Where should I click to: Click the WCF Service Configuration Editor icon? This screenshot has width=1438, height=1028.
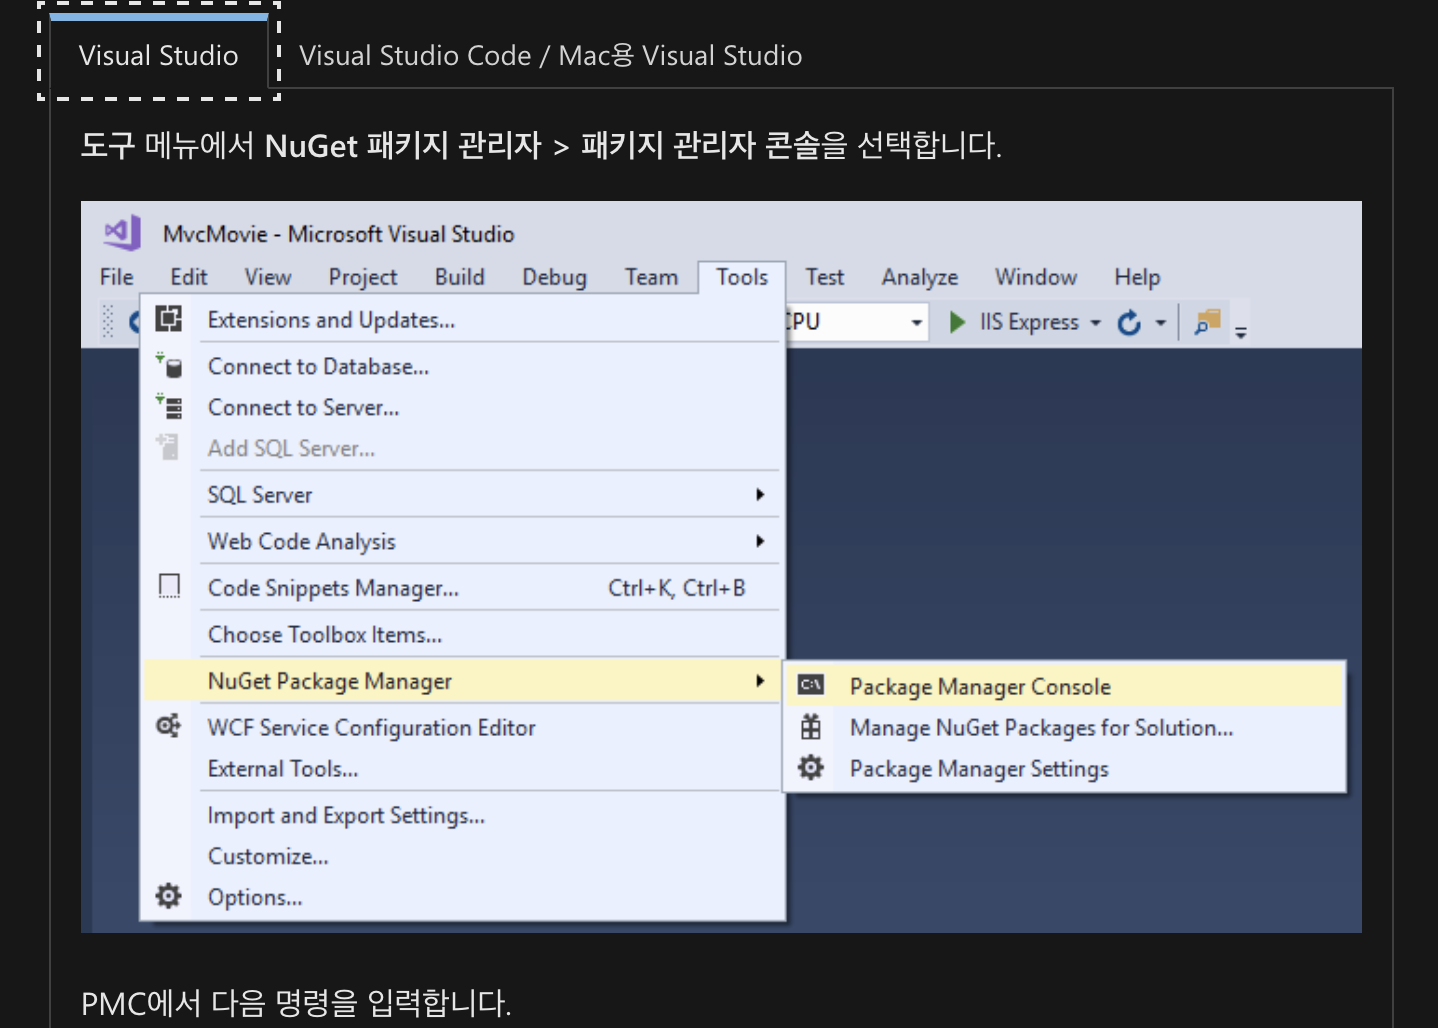point(169,726)
